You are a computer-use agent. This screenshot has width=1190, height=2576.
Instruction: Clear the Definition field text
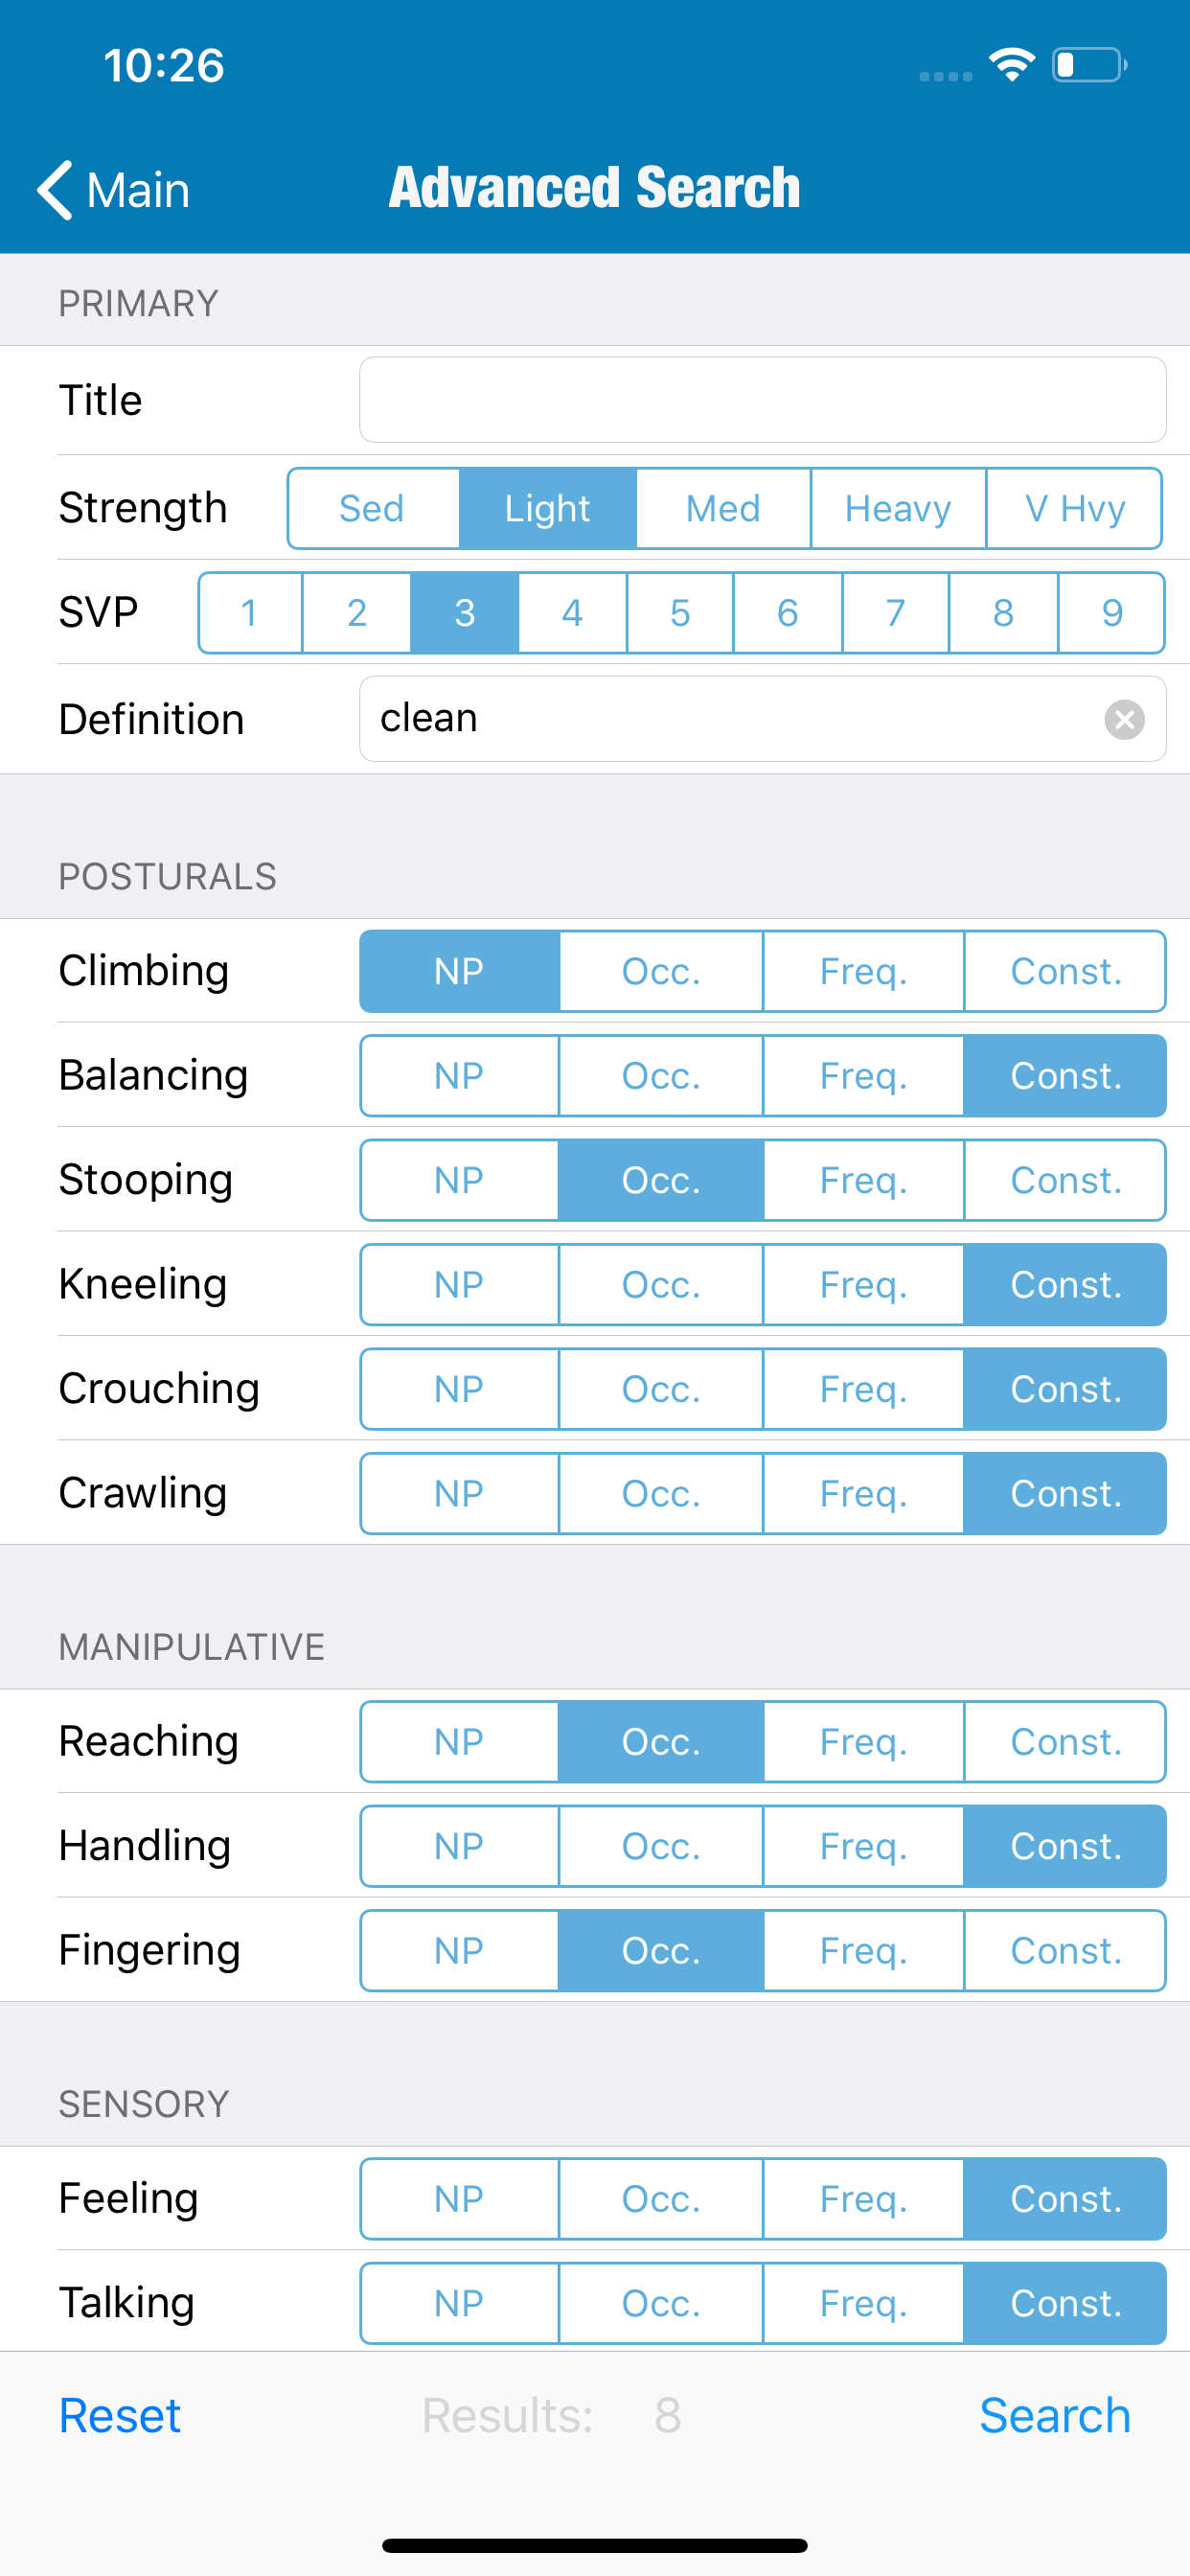click(x=1124, y=719)
